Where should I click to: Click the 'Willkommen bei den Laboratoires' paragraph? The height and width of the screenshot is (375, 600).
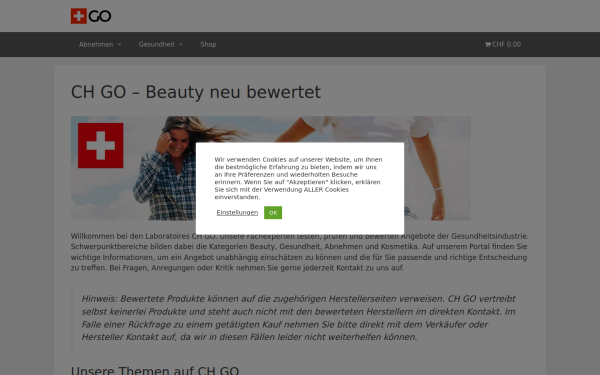[300, 252]
